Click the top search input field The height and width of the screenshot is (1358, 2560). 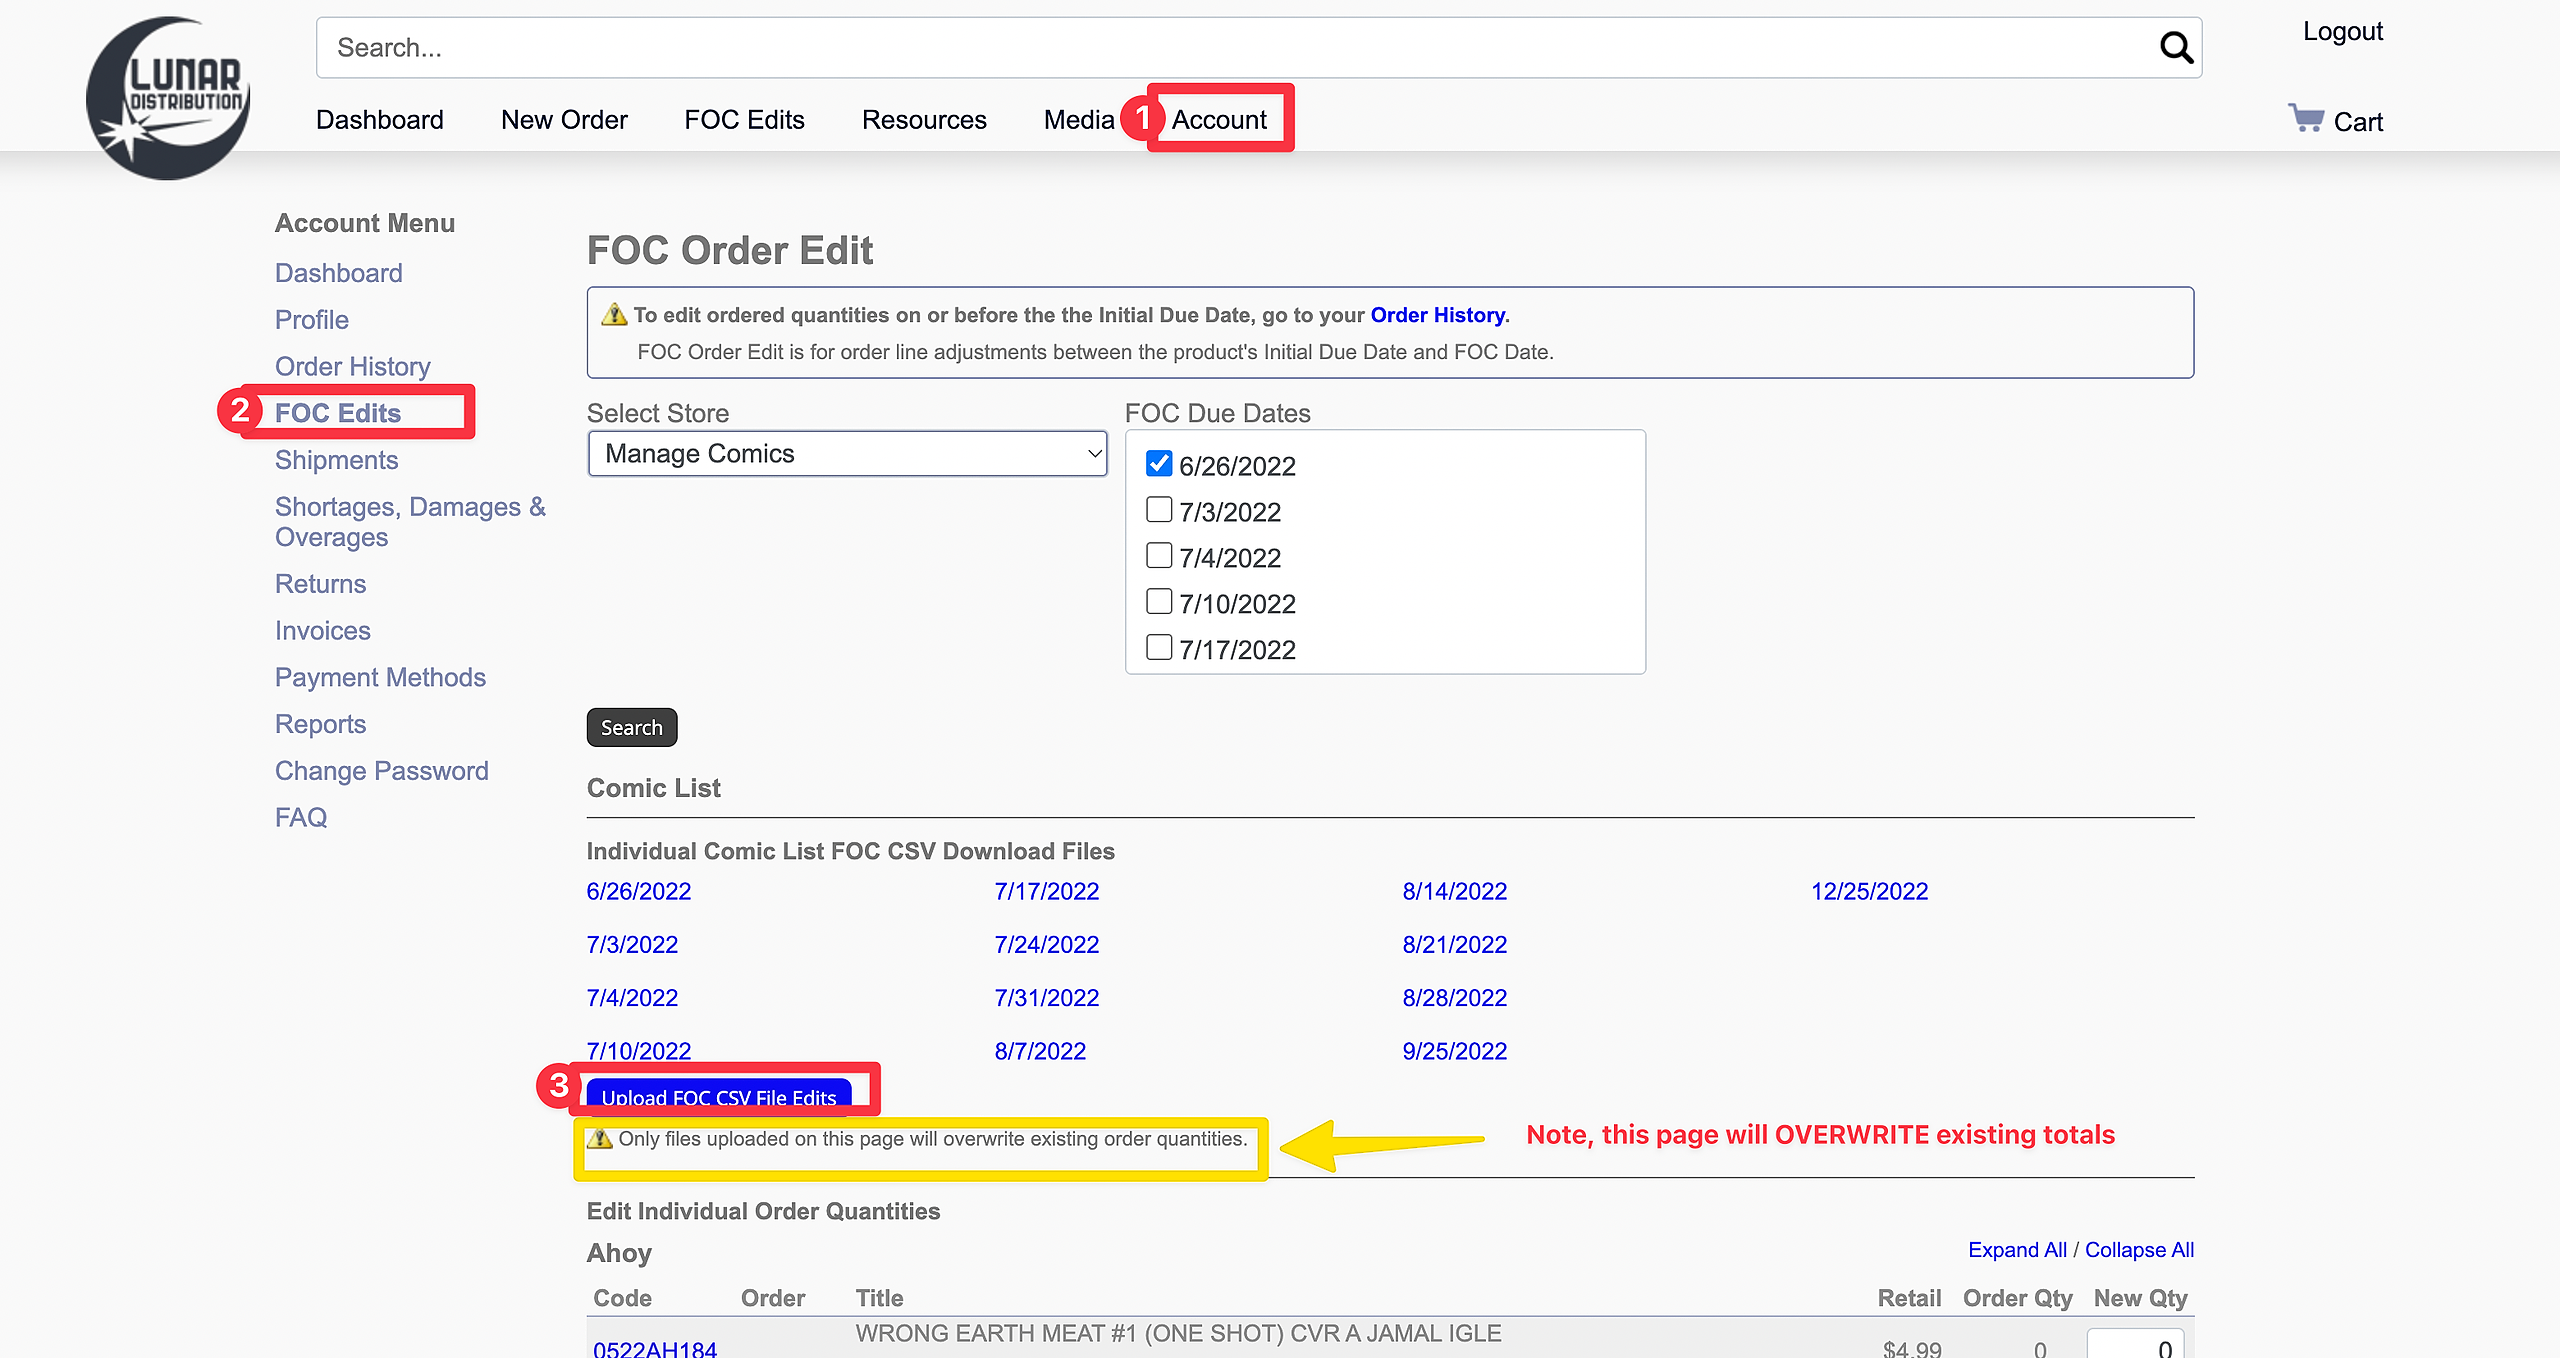coord(1200,47)
